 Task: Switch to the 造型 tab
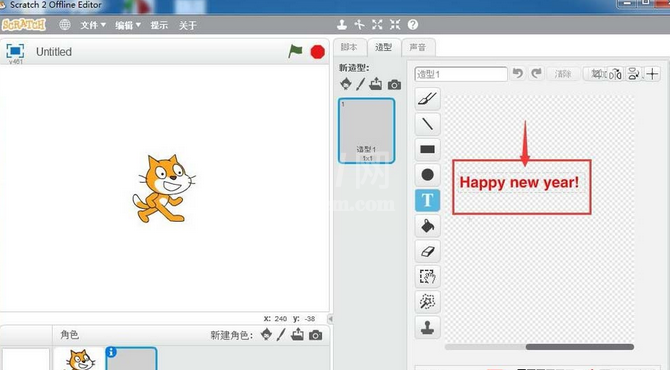(384, 47)
